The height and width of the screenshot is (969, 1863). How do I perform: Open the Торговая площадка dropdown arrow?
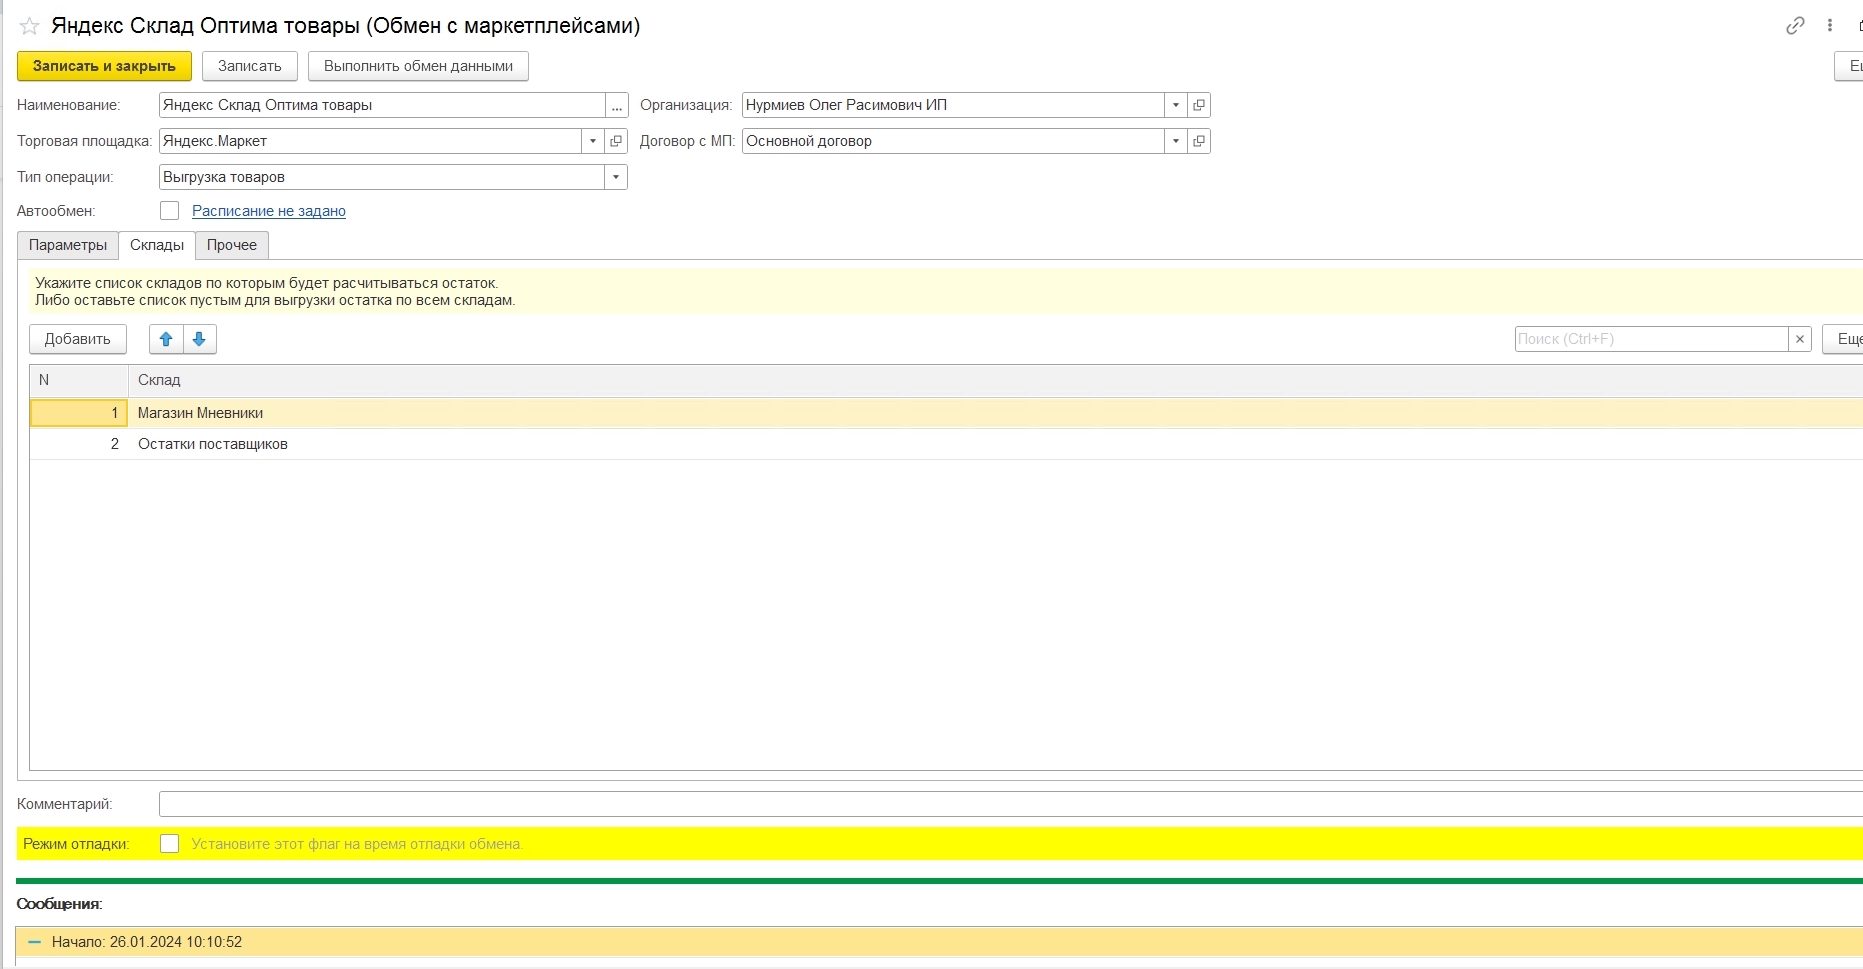[593, 141]
